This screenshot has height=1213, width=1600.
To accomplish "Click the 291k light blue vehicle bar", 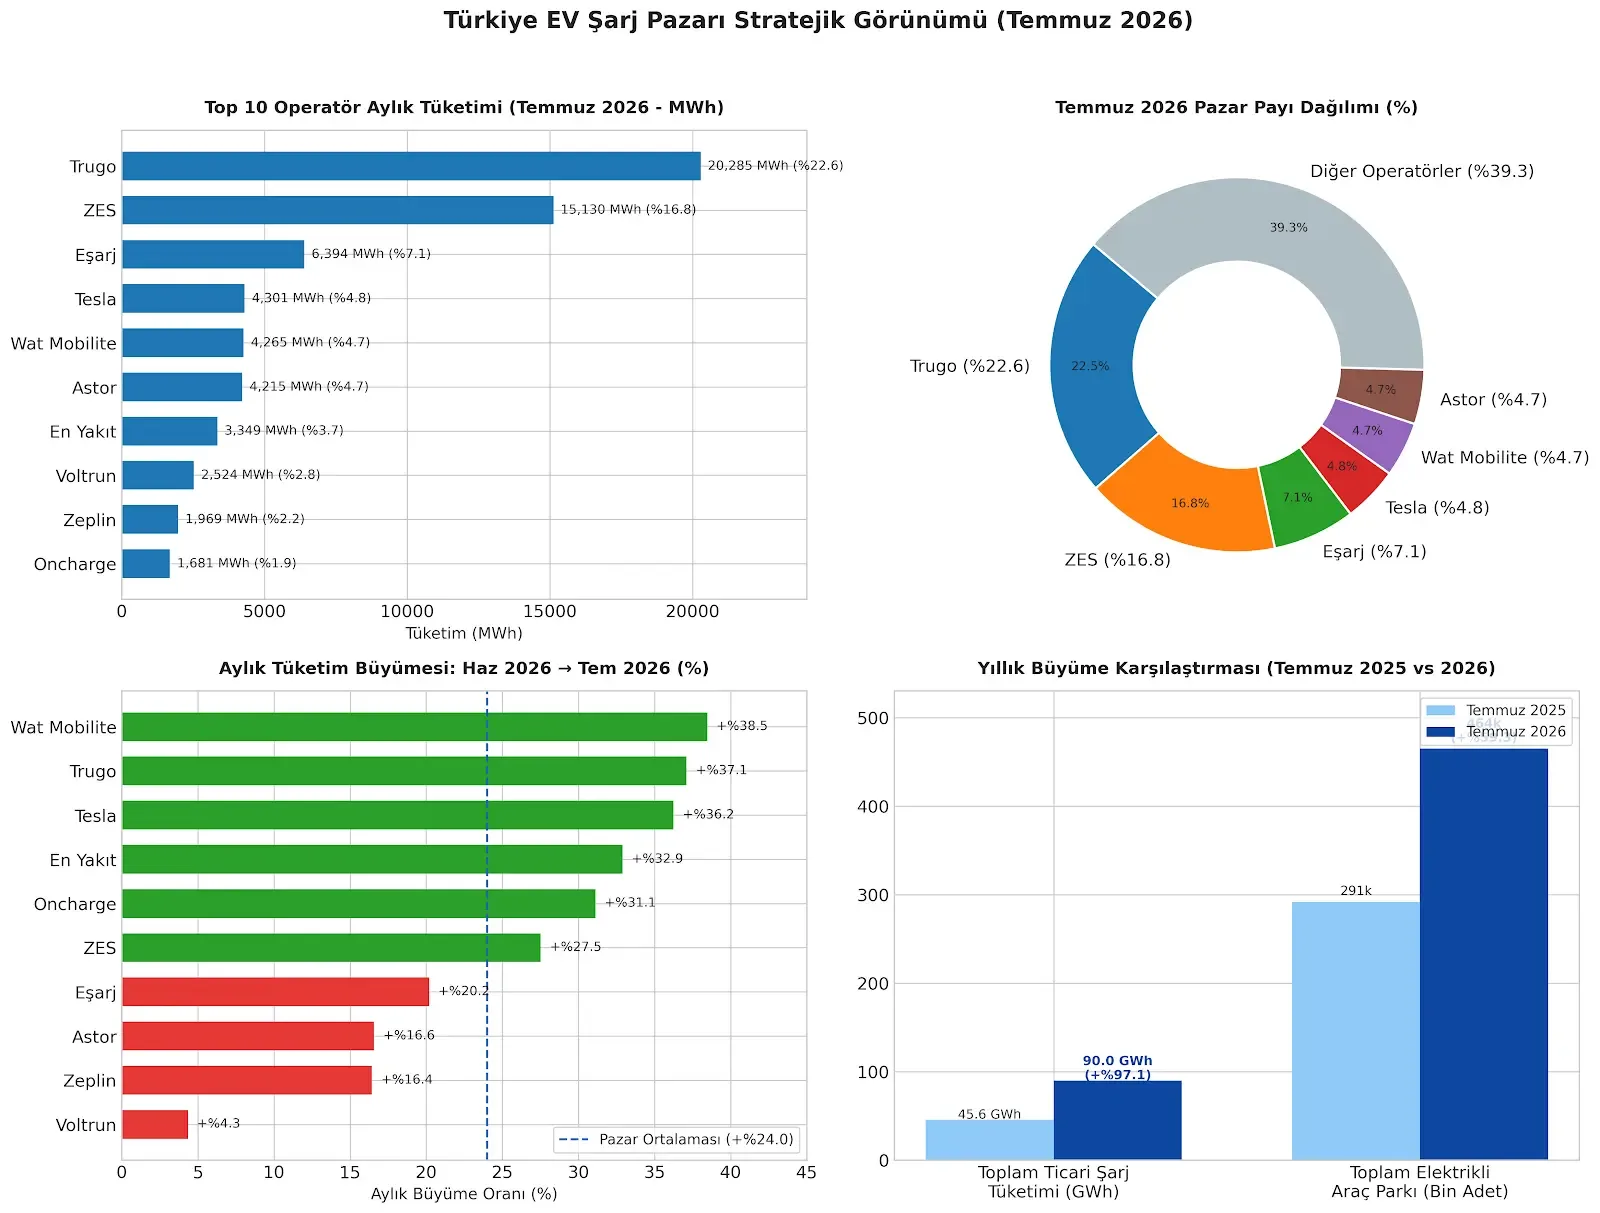I will 1355,1031.
